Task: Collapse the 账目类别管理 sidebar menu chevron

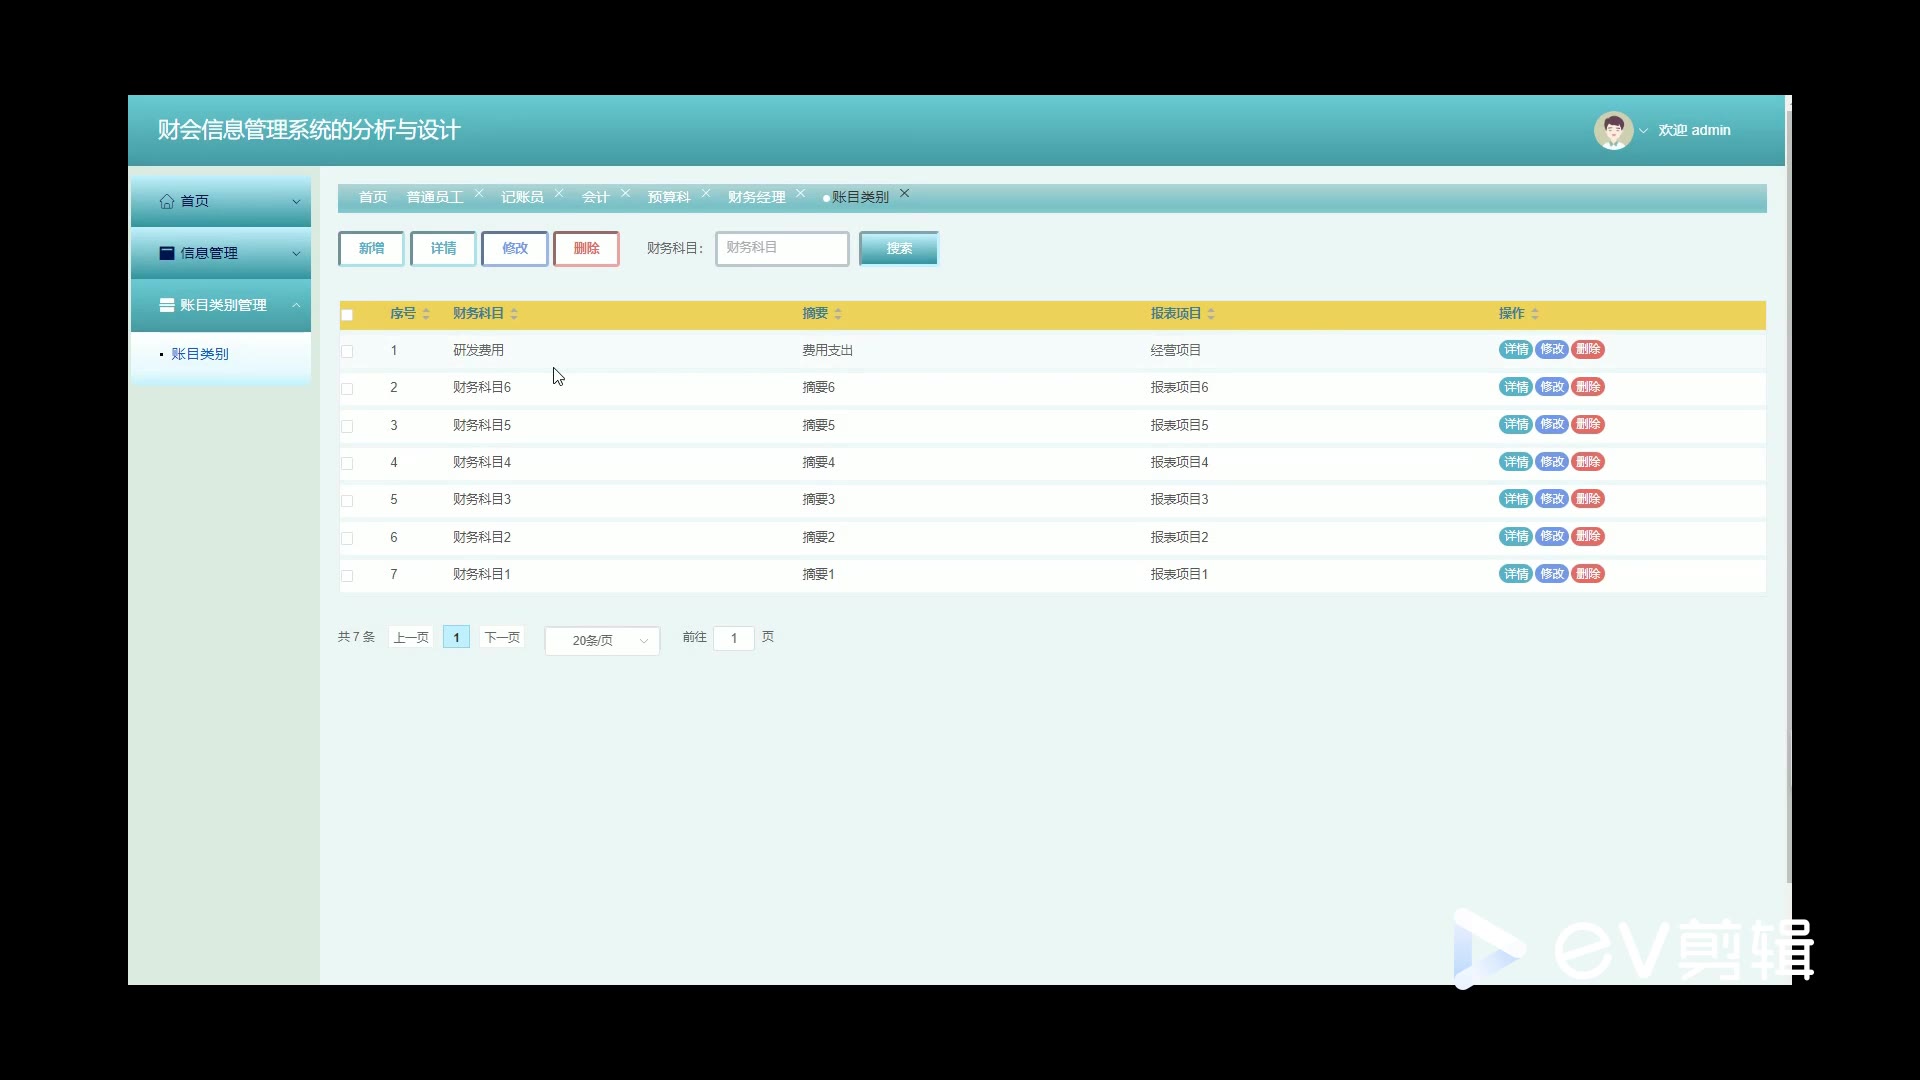Action: [296, 305]
